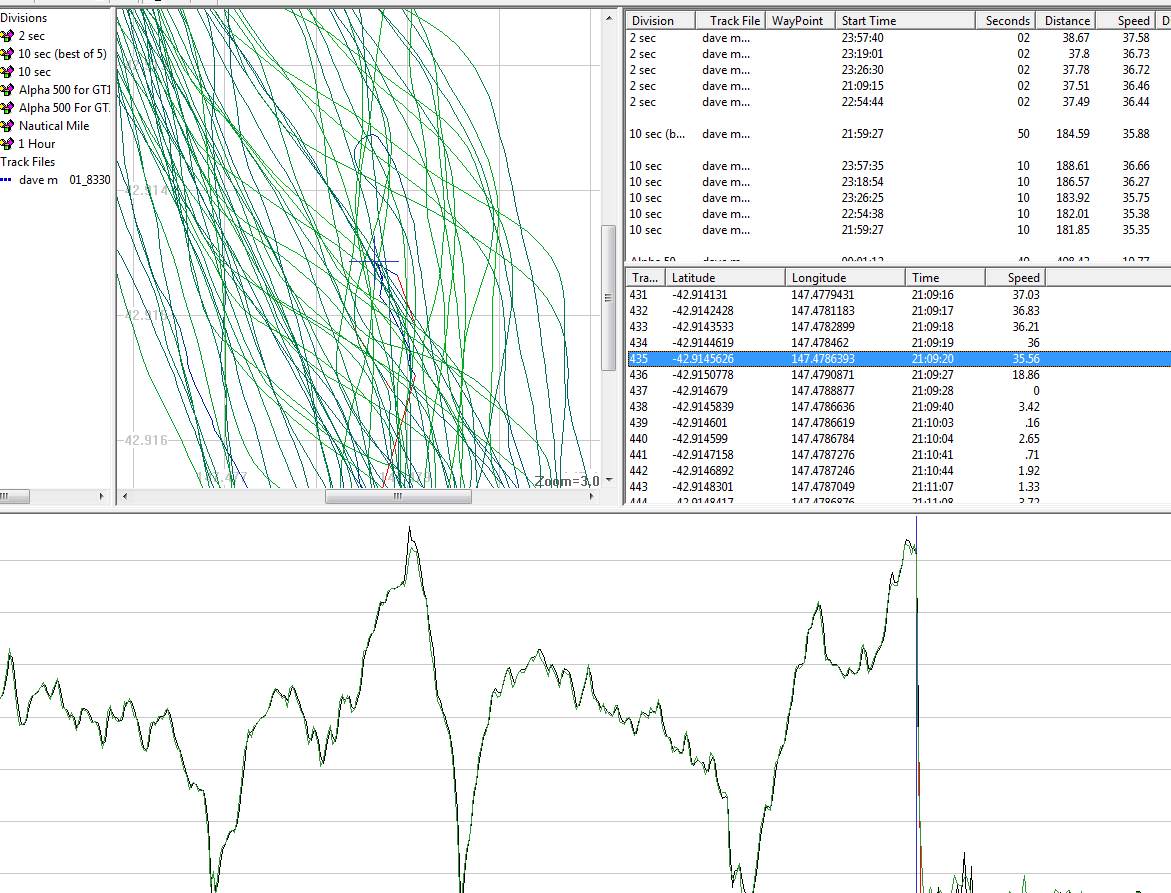Viewport: 1171px width, 893px height.
Task: Sort results by the Distance column header
Action: [x=1067, y=21]
